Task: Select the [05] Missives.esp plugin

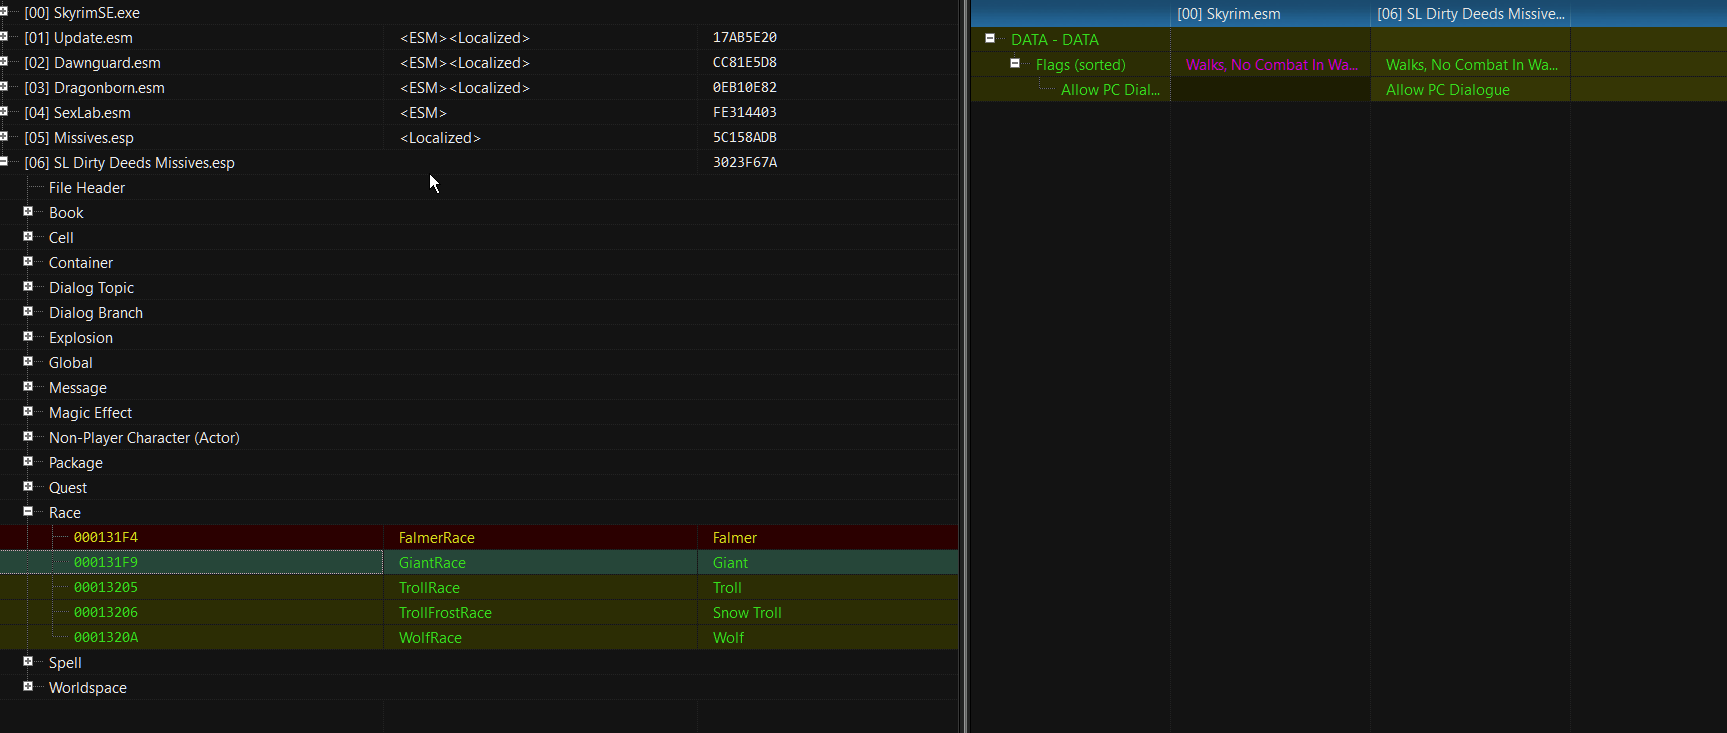Action: point(79,138)
